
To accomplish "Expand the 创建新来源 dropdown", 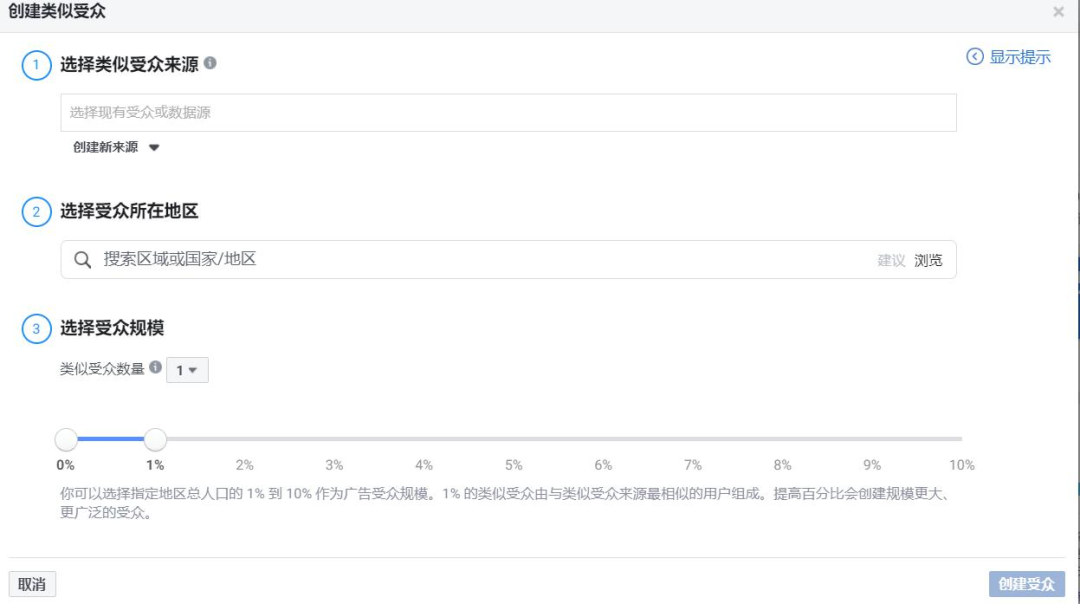I will [x=116, y=147].
